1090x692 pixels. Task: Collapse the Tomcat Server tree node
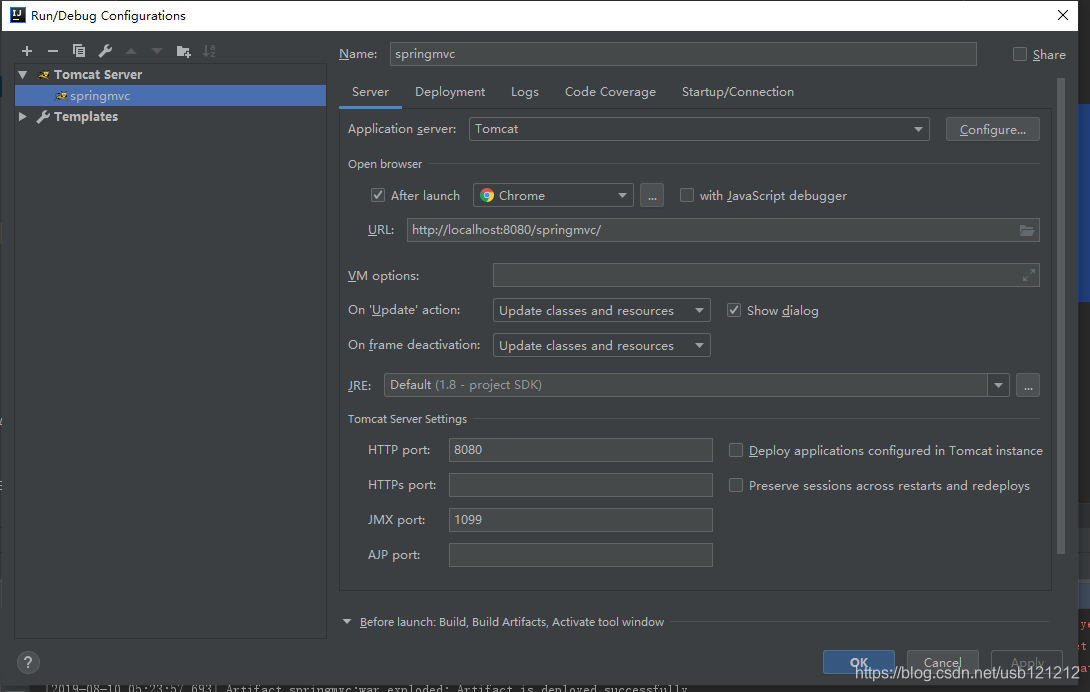pyautogui.click(x=23, y=74)
